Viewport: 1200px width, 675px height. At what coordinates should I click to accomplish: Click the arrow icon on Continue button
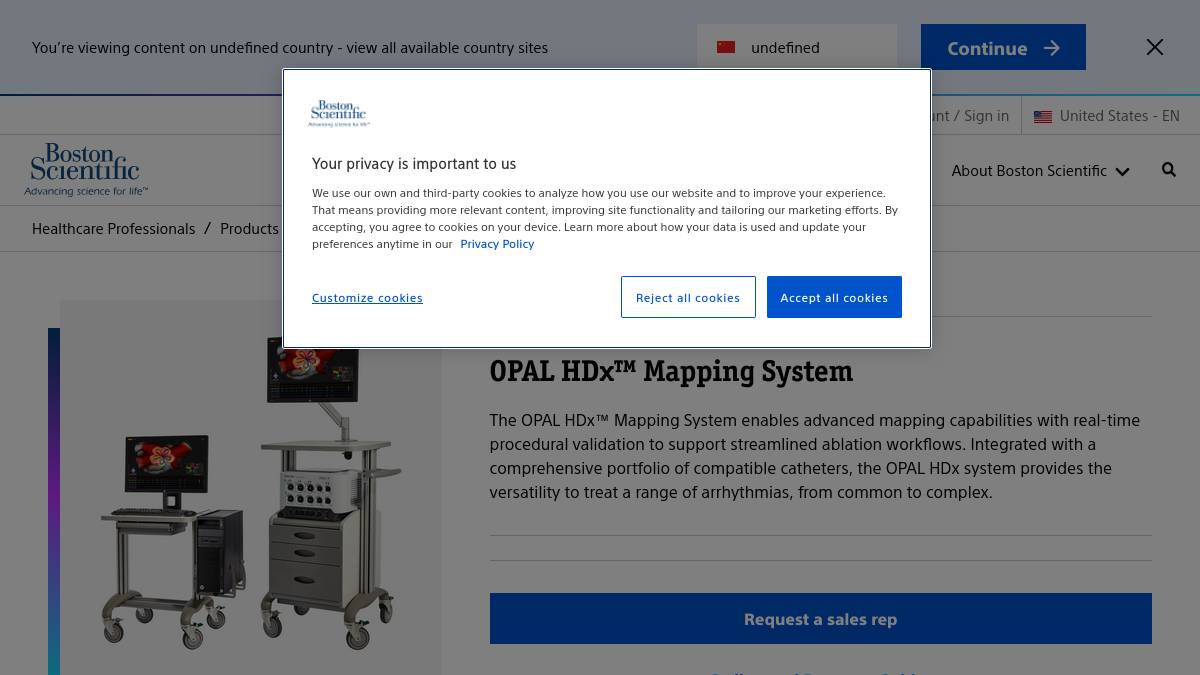coord(1051,48)
